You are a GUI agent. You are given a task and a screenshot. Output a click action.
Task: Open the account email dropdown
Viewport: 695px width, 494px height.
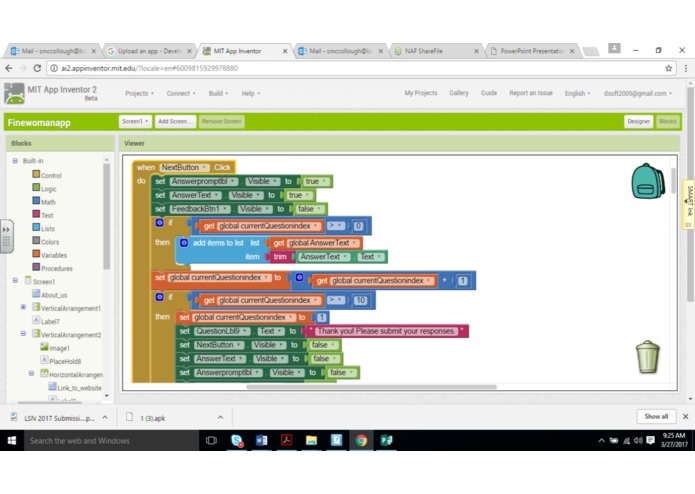(637, 93)
